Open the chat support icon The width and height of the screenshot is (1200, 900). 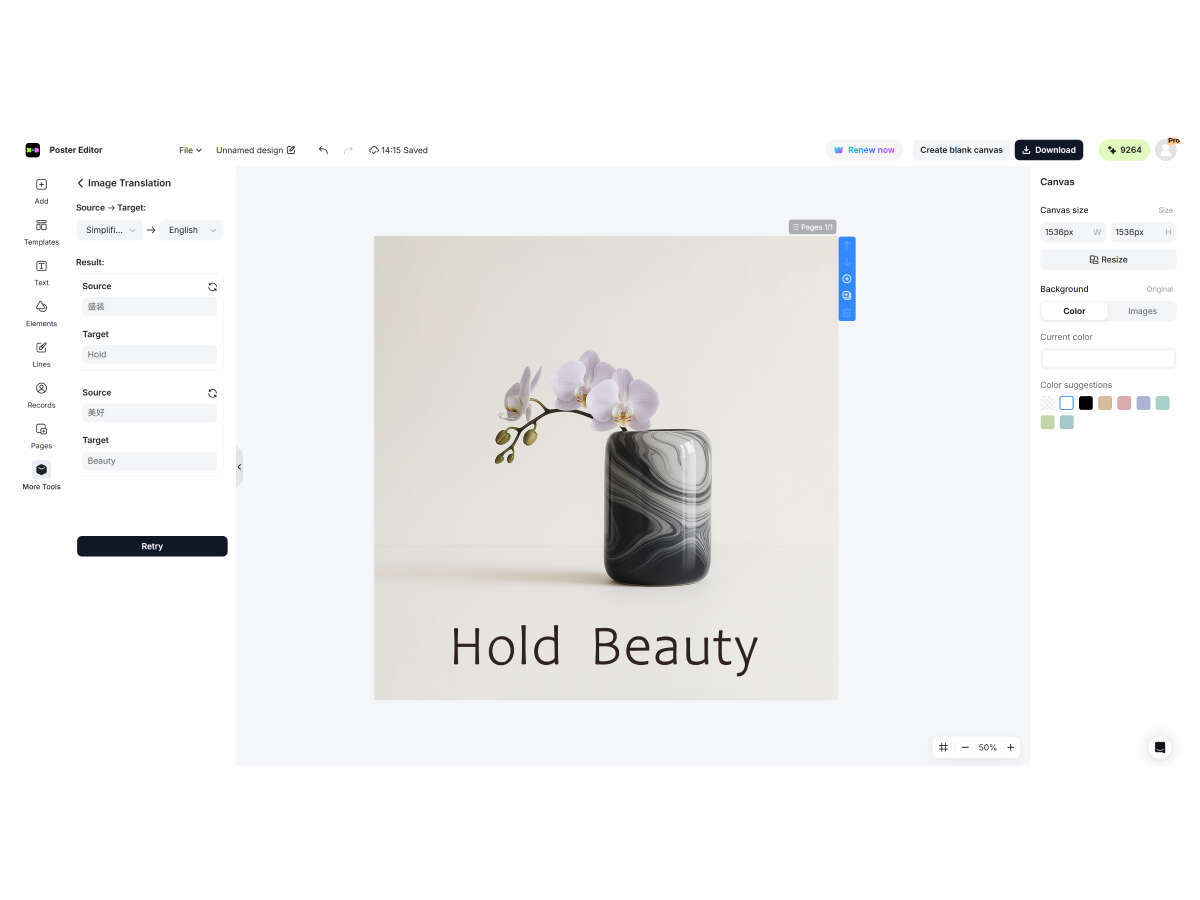pyautogui.click(x=1159, y=747)
